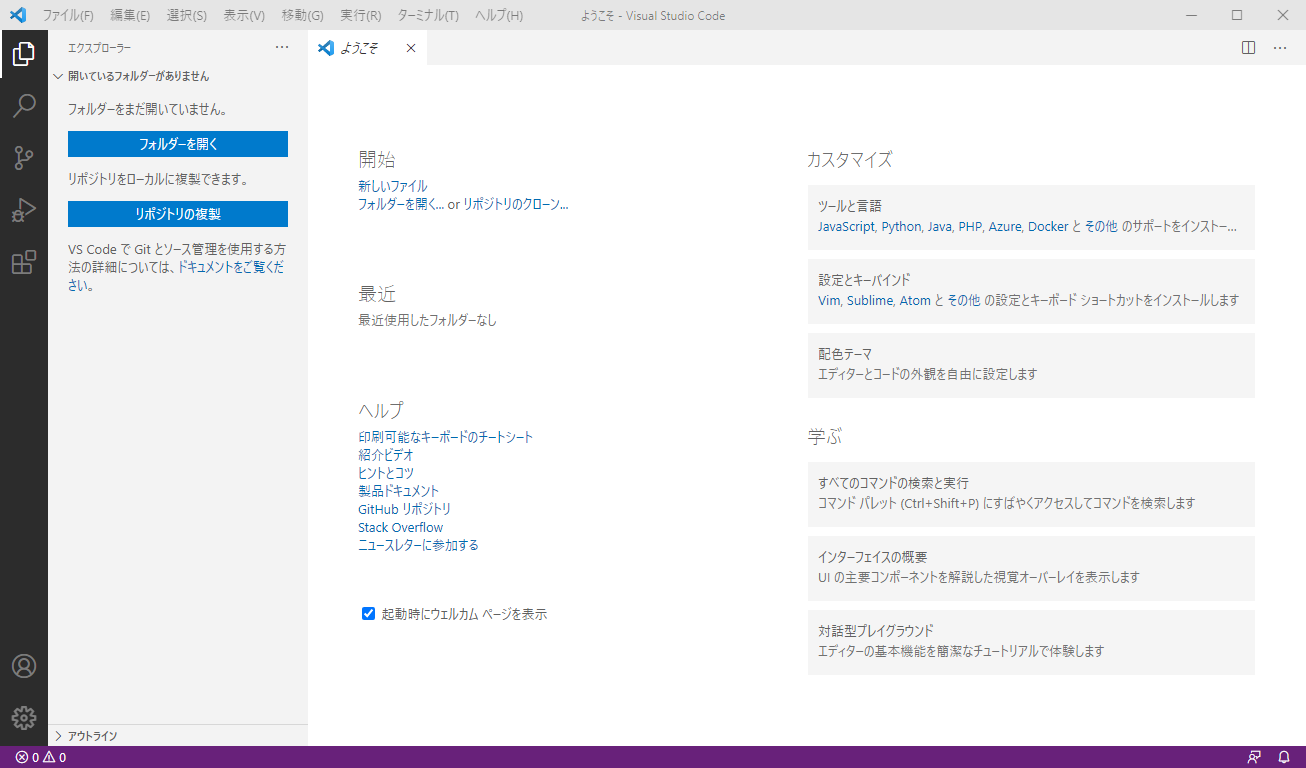This screenshot has width=1306, height=768.
Task: Click ニュースレターに参加する link
Action: pyautogui.click(x=418, y=545)
